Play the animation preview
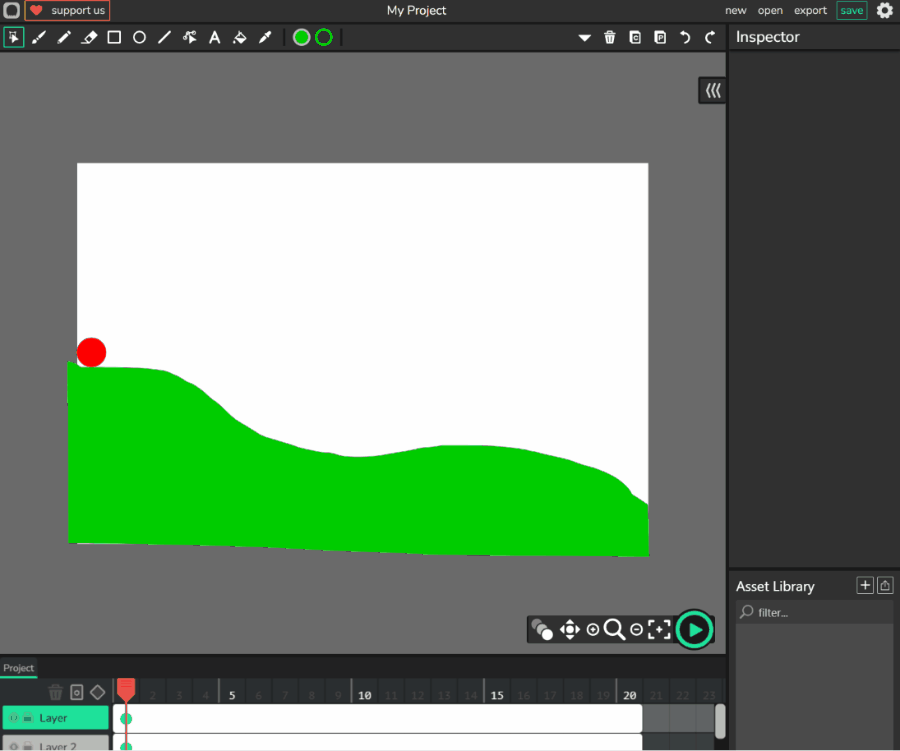The image size is (900, 751). (694, 629)
